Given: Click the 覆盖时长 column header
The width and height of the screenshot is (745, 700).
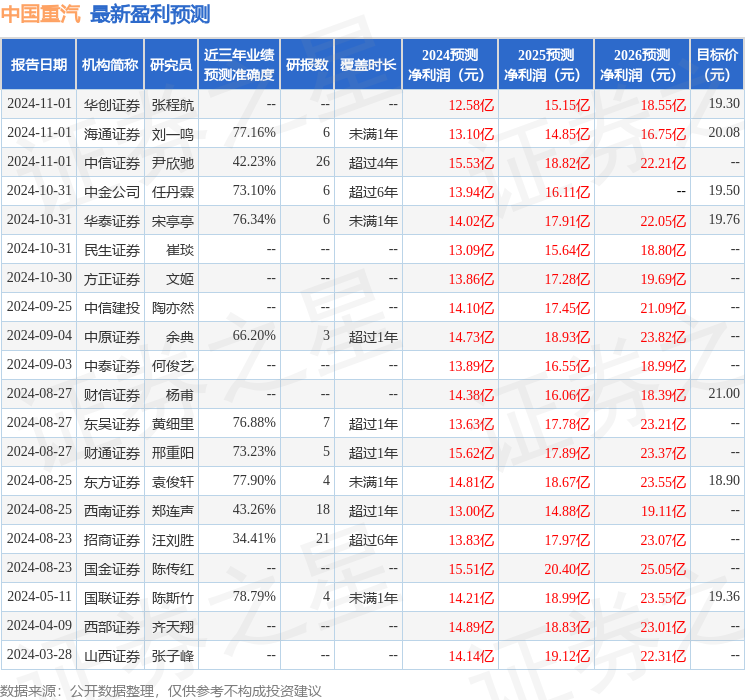Looking at the screenshot, I should point(368,65).
